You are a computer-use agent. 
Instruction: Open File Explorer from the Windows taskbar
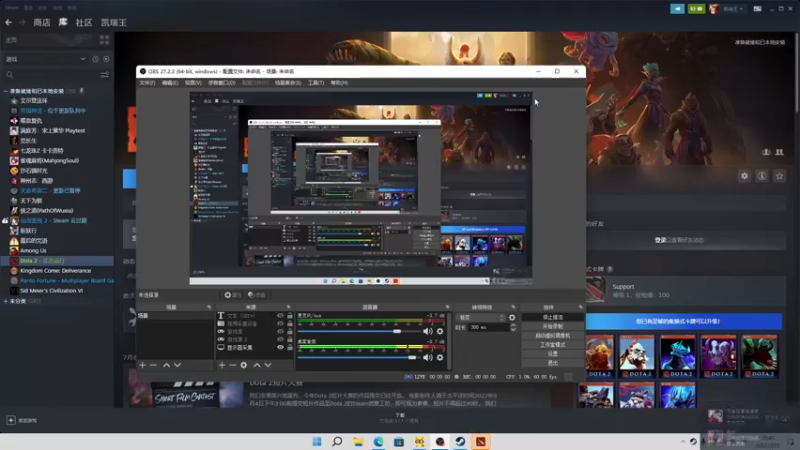point(358,441)
